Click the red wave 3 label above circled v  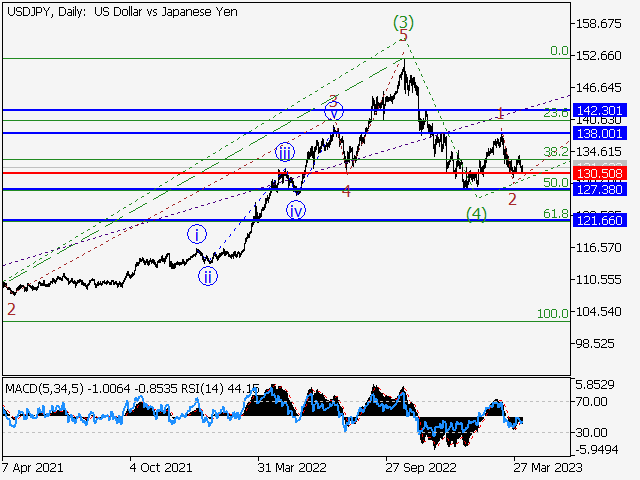tap(333, 100)
